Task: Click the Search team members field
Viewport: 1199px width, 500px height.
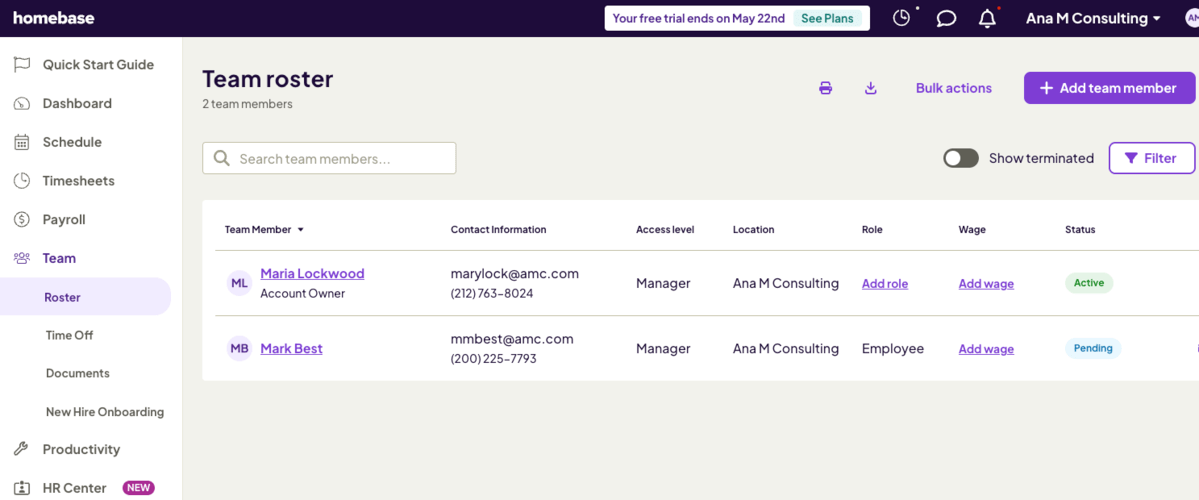Action: [x=329, y=158]
